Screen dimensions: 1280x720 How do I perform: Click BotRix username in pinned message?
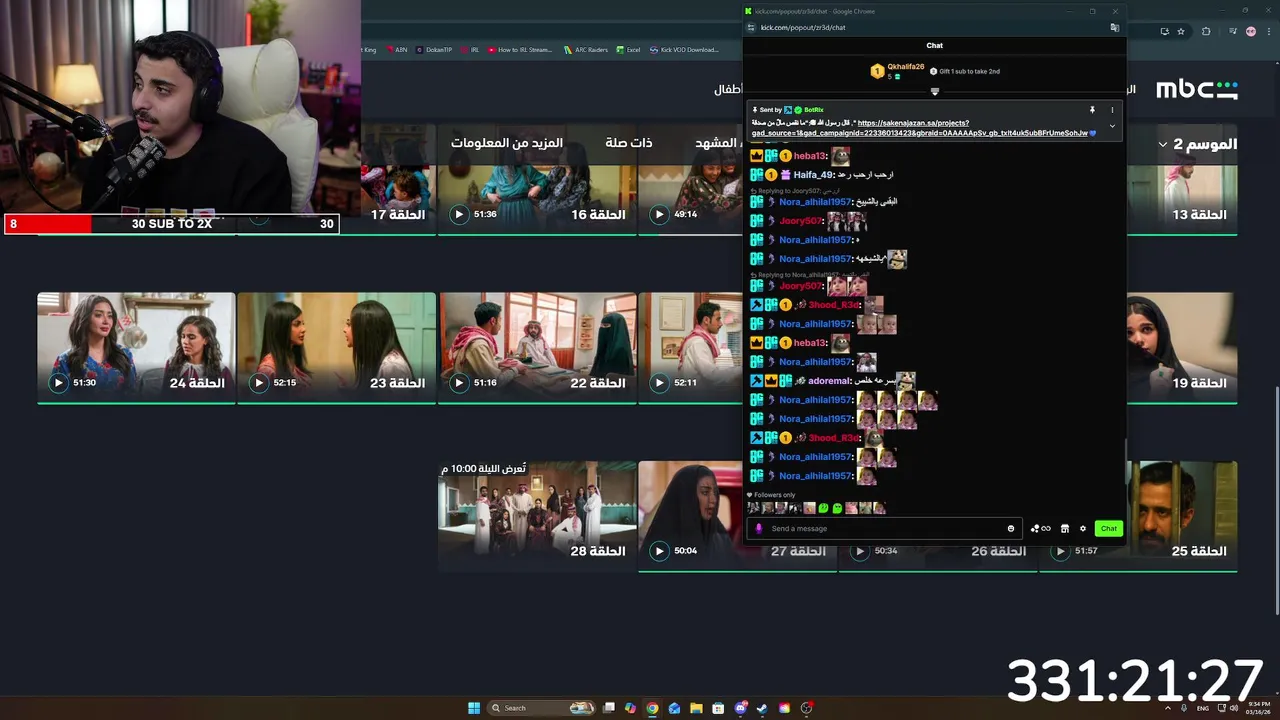click(x=814, y=110)
